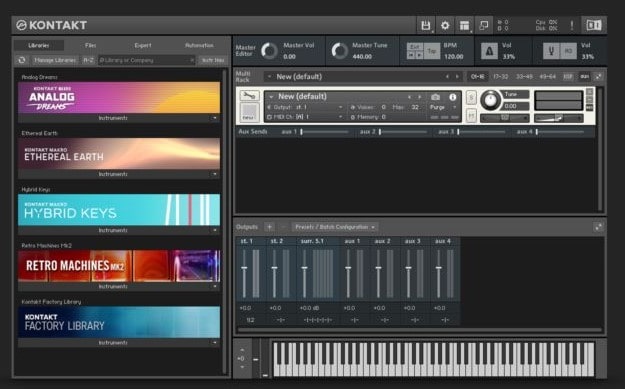Select previous instrument arrow in instrument header
This screenshot has width=625, height=389.
409,97
